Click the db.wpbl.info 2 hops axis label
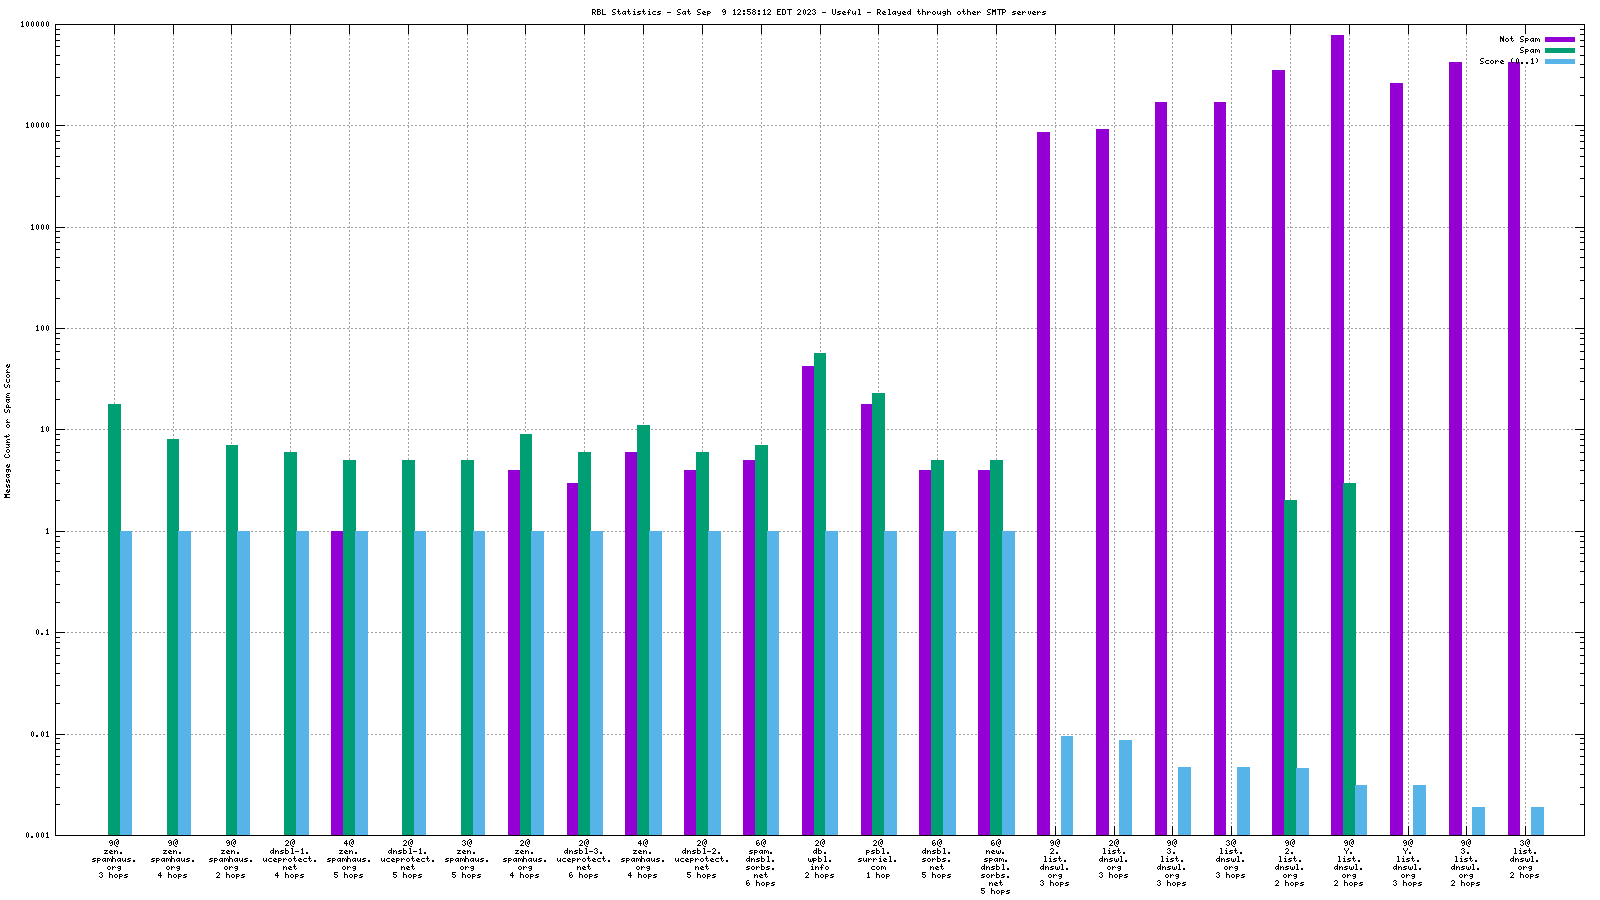Image resolution: width=1600 pixels, height=900 pixels. [x=819, y=859]
